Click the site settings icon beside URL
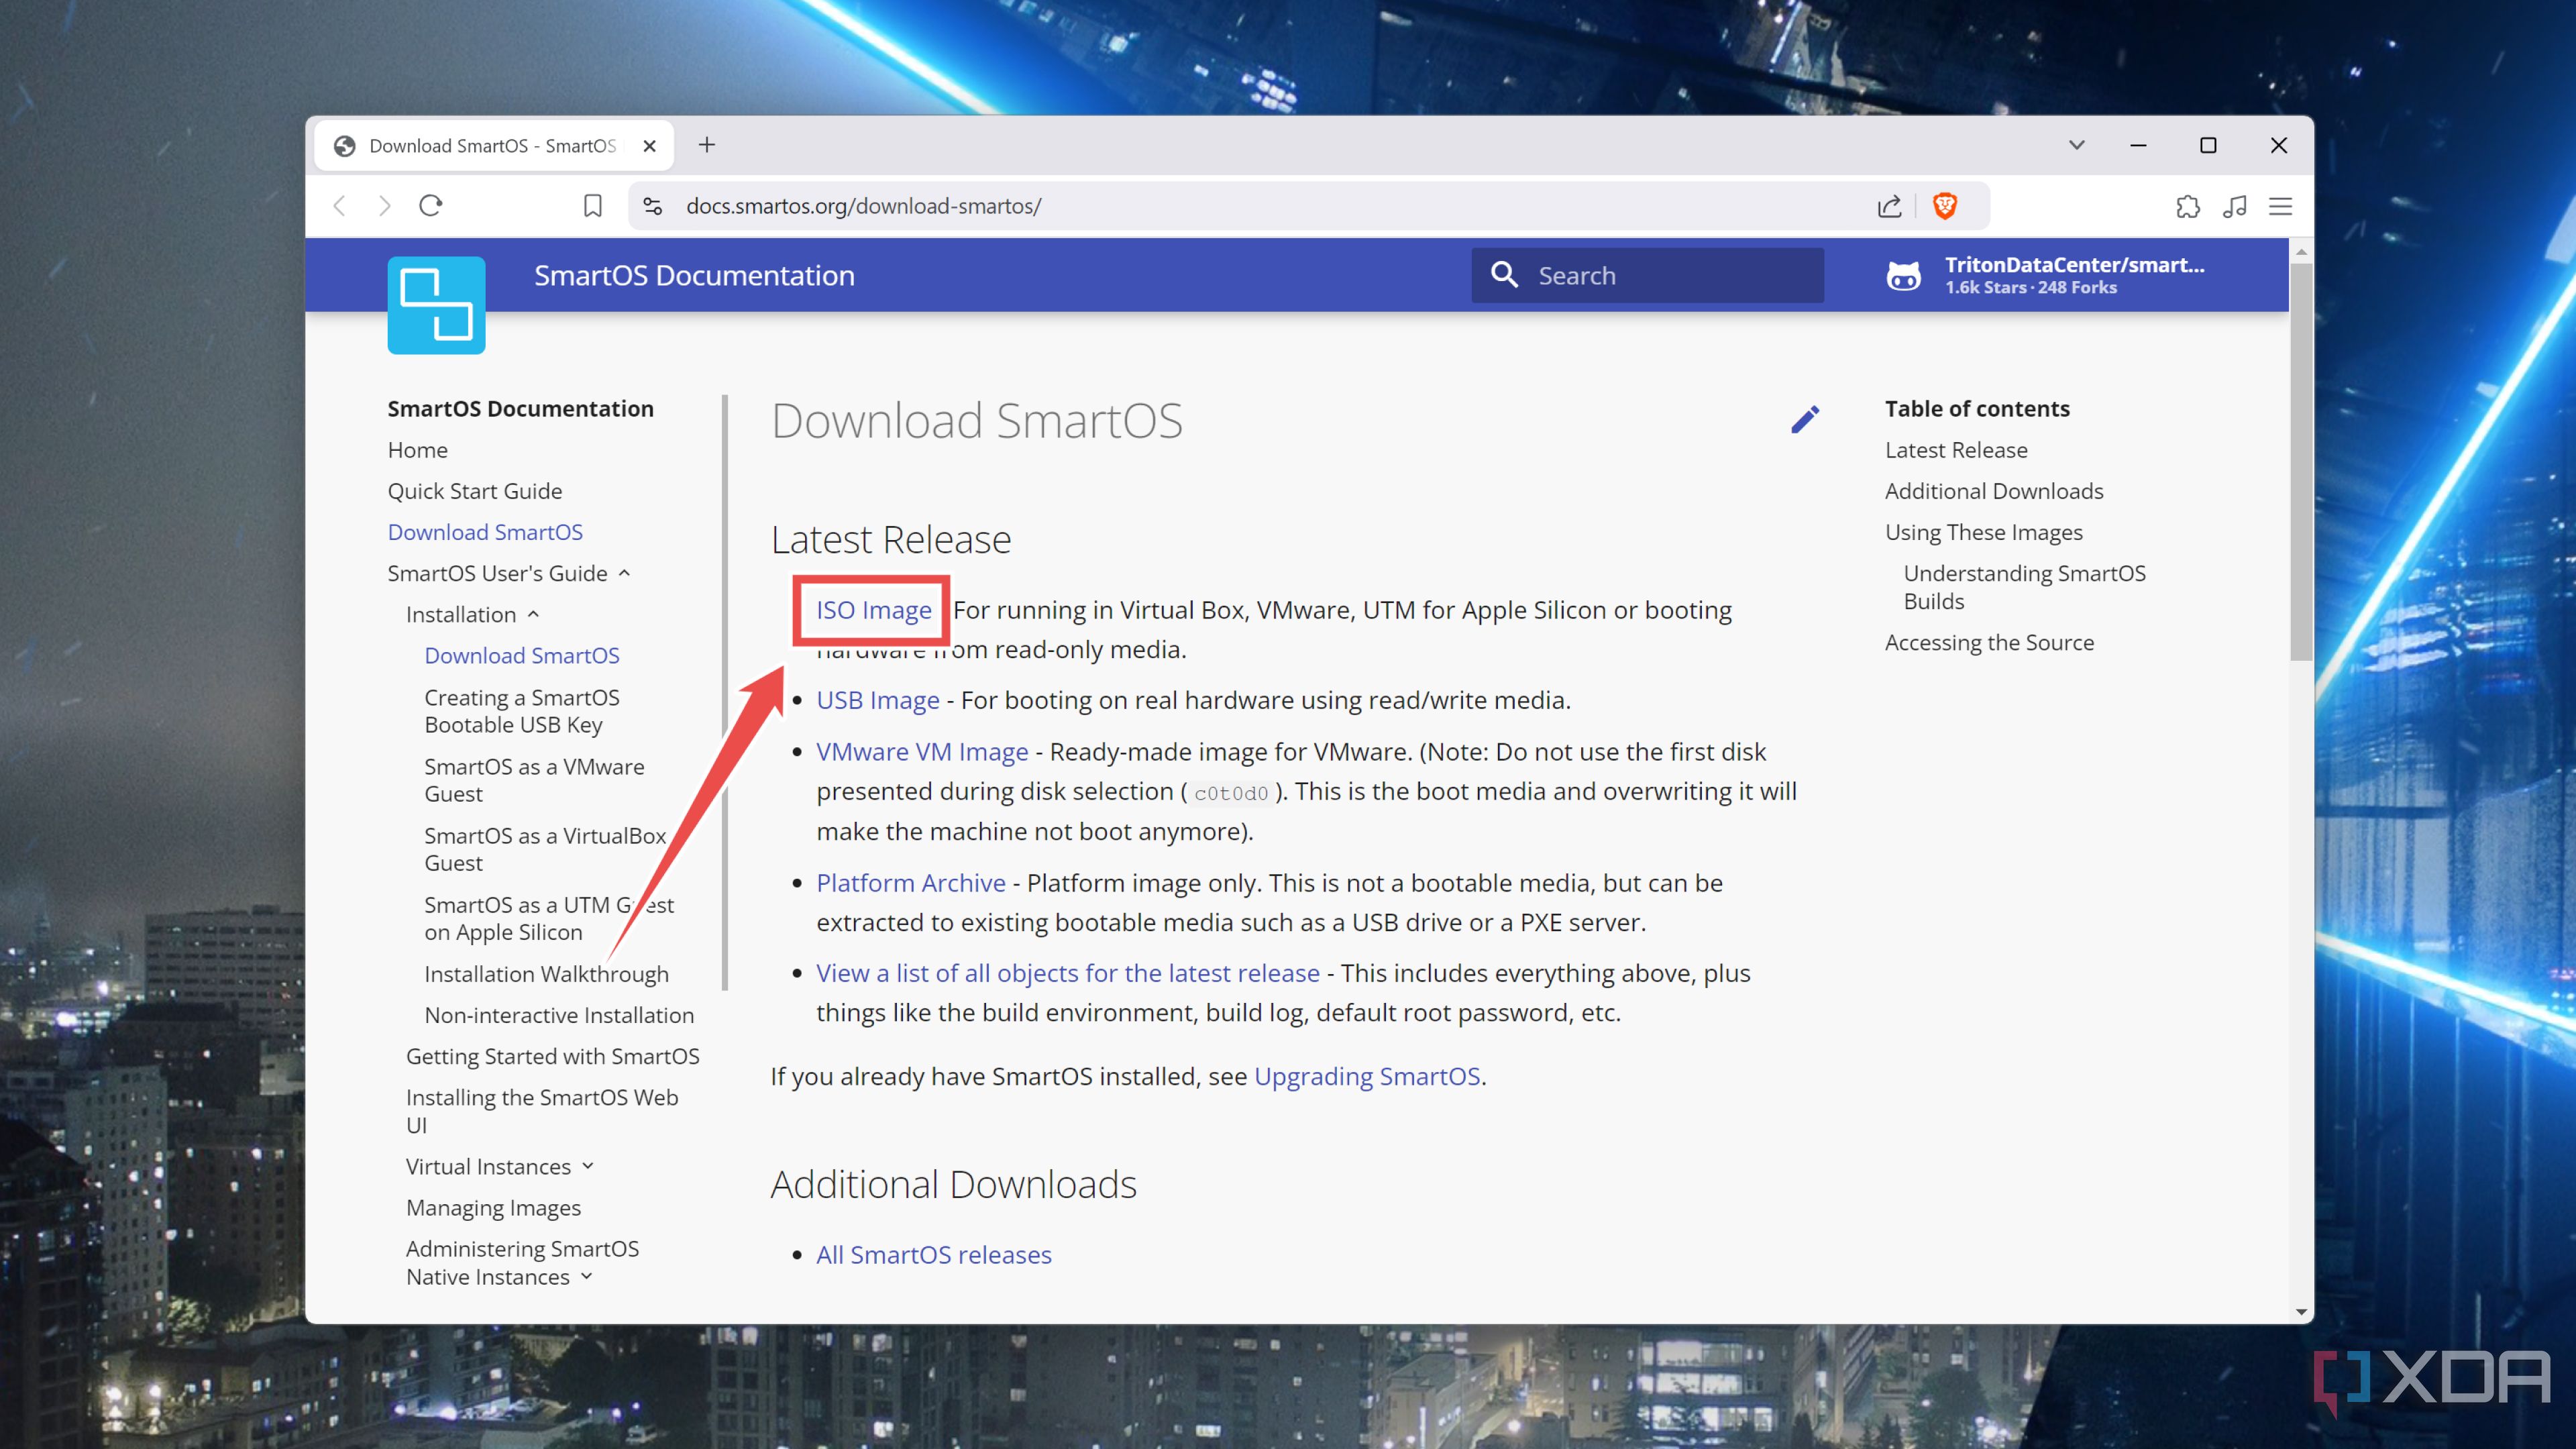The image size is (2576, 1449). tap(652, 206)
